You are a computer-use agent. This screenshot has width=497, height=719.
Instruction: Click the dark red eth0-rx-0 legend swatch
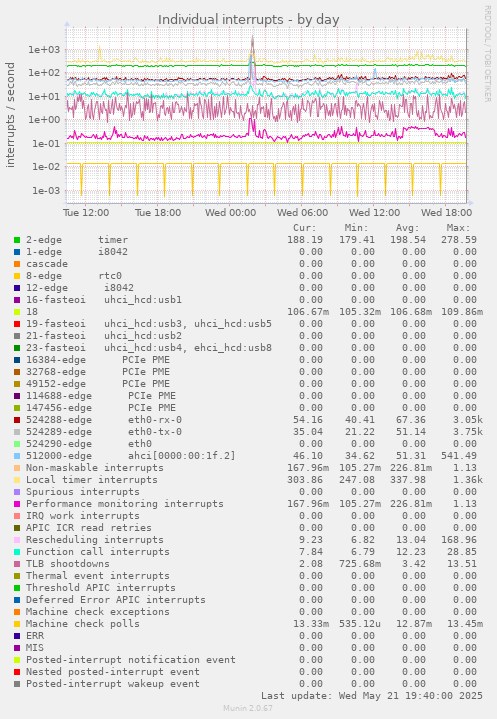(x=17, y=420)
